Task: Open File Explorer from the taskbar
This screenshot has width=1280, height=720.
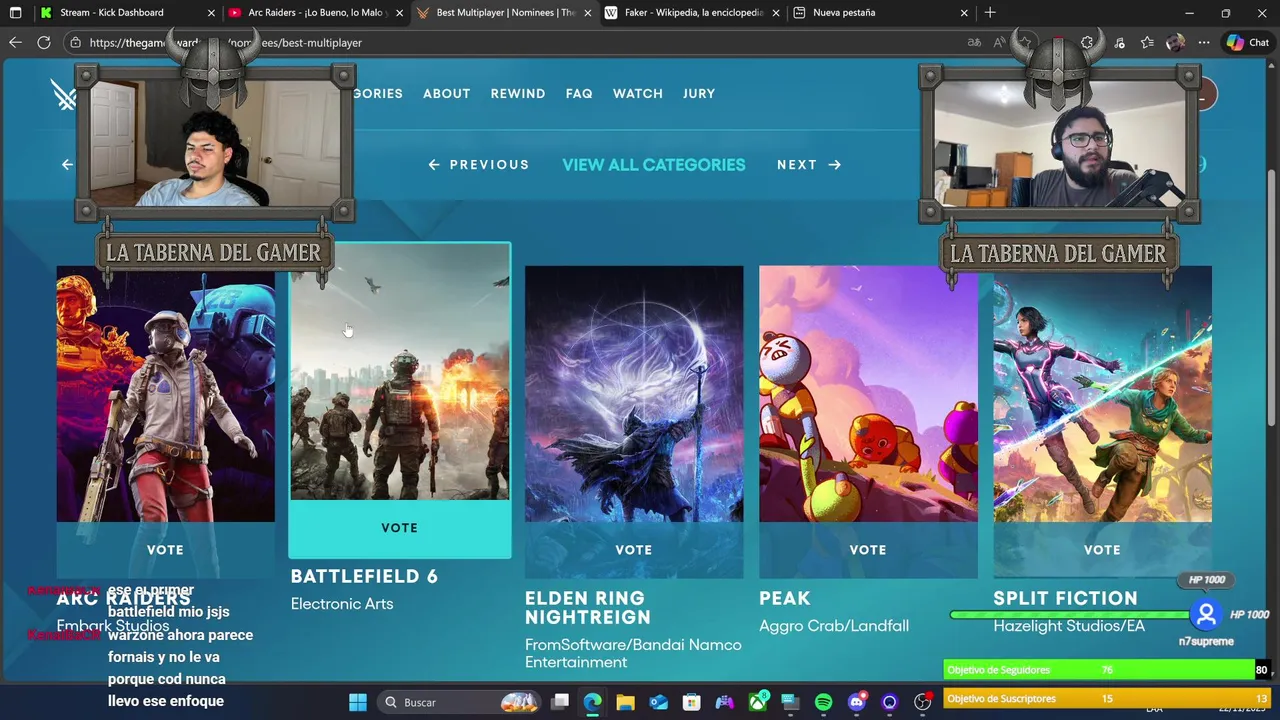Action: coord(625,702)
